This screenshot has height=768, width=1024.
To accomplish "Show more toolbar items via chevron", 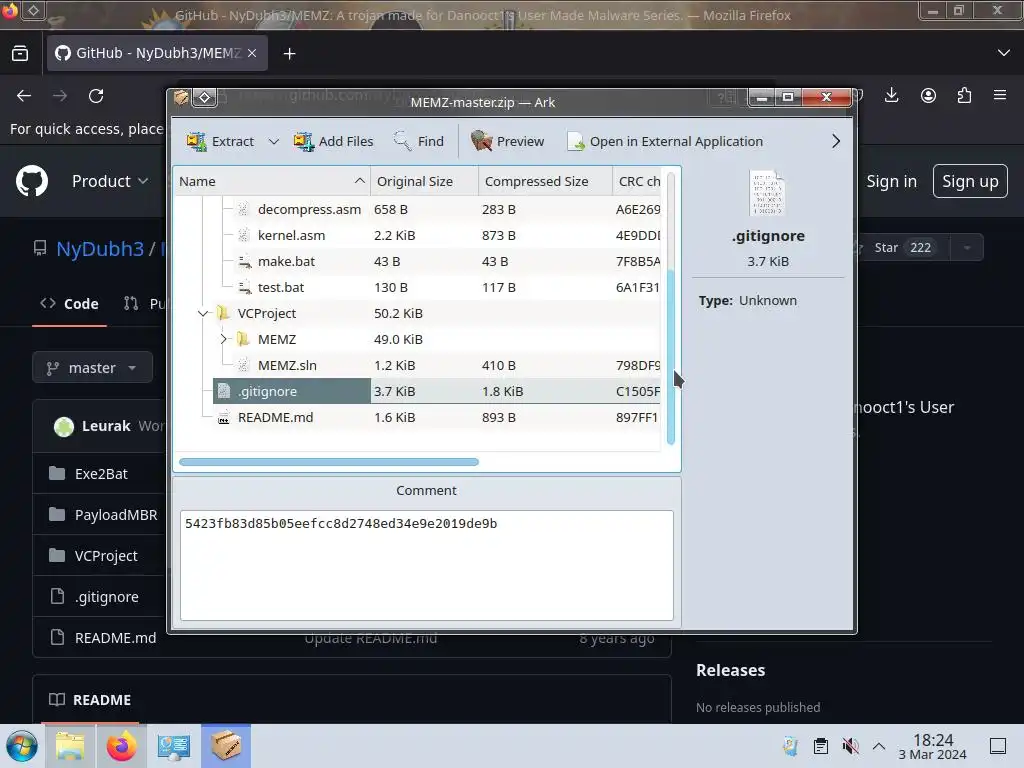I will (x=836, y=141).
